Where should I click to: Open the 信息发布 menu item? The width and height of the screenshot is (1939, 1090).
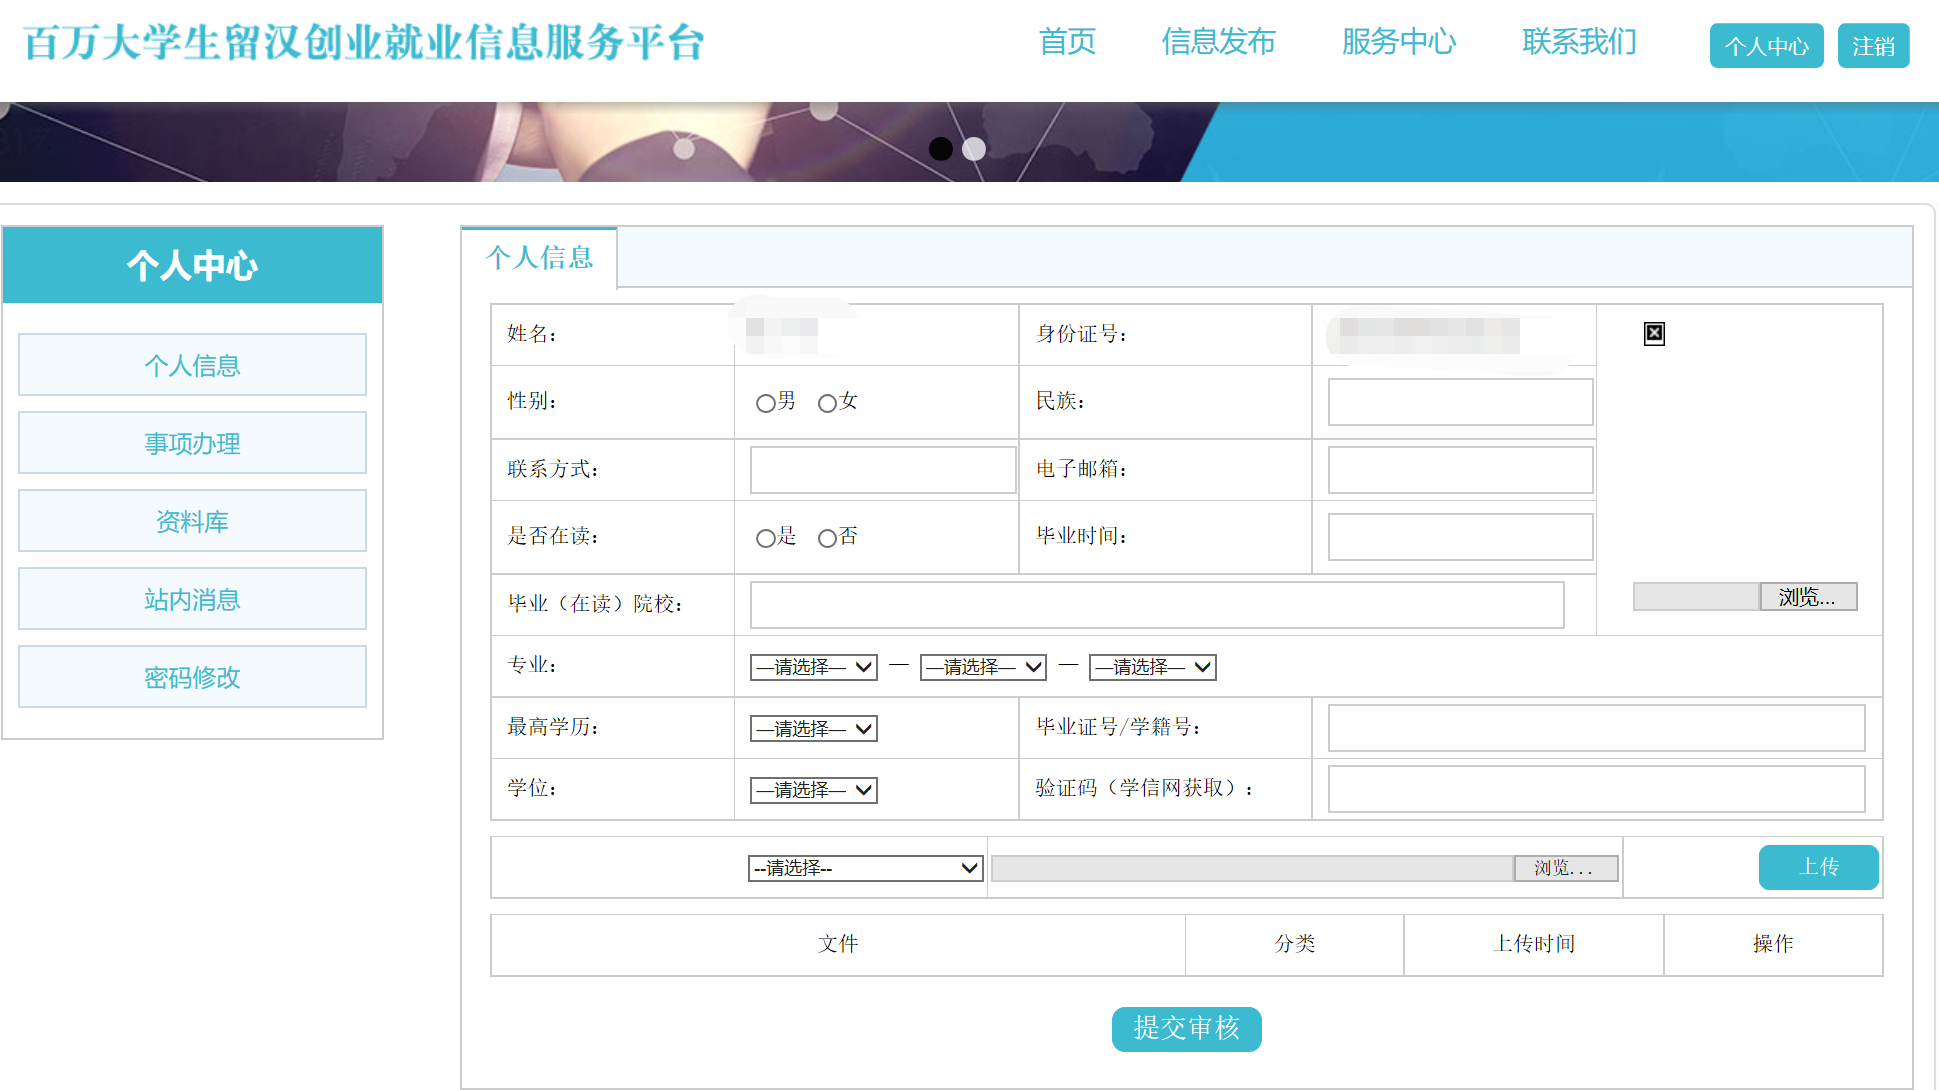(x=1218, y=42)
